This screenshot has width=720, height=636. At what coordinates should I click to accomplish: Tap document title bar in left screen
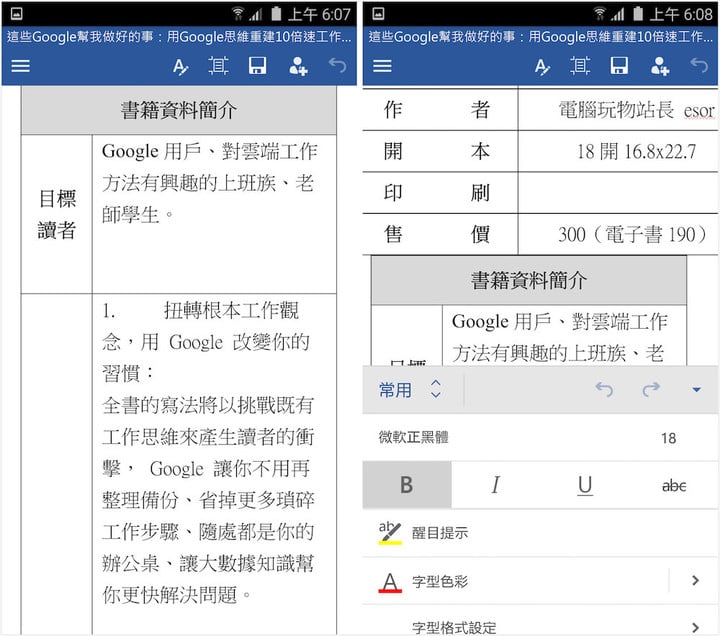[x=179, y=37]
